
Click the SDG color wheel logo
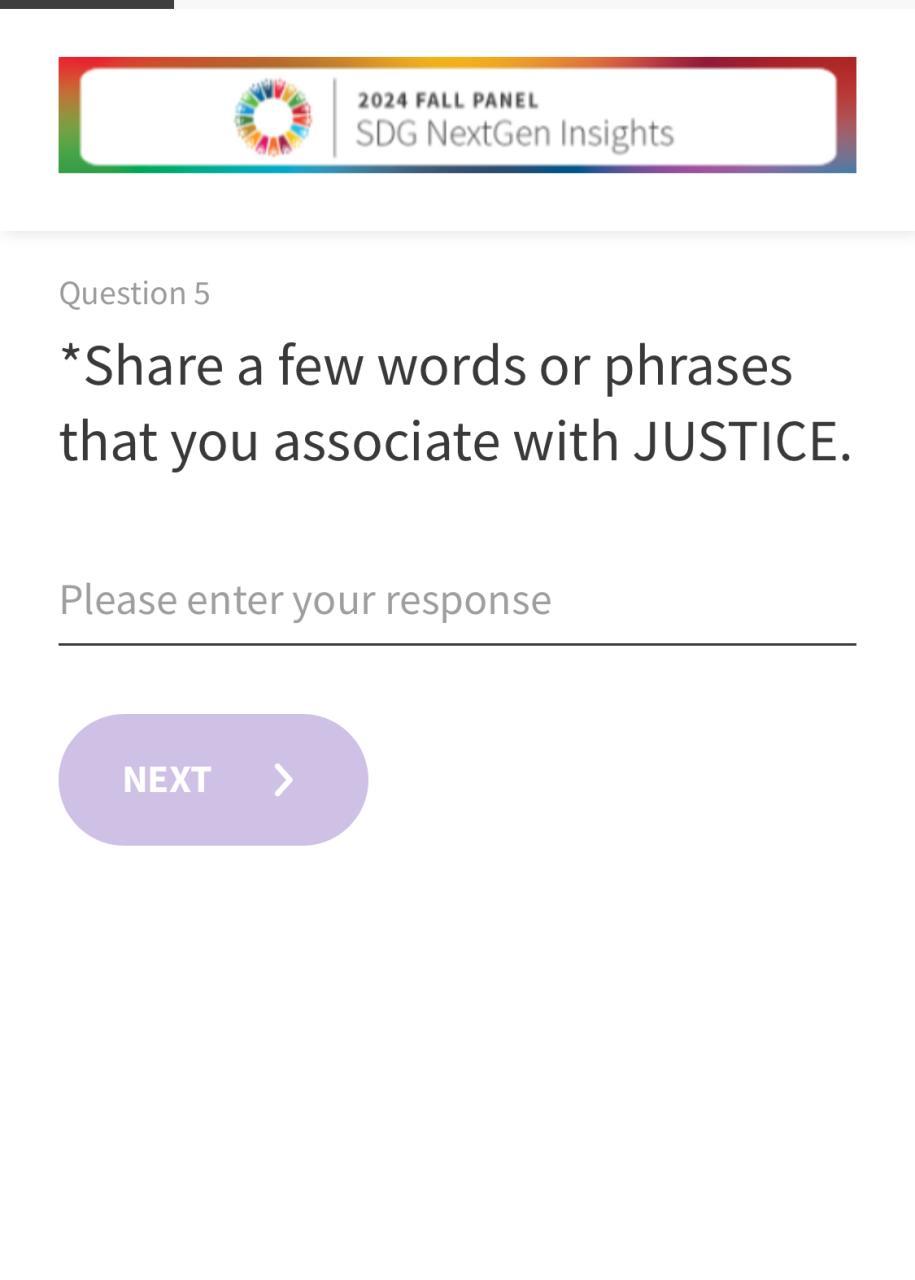coord(272,117)
